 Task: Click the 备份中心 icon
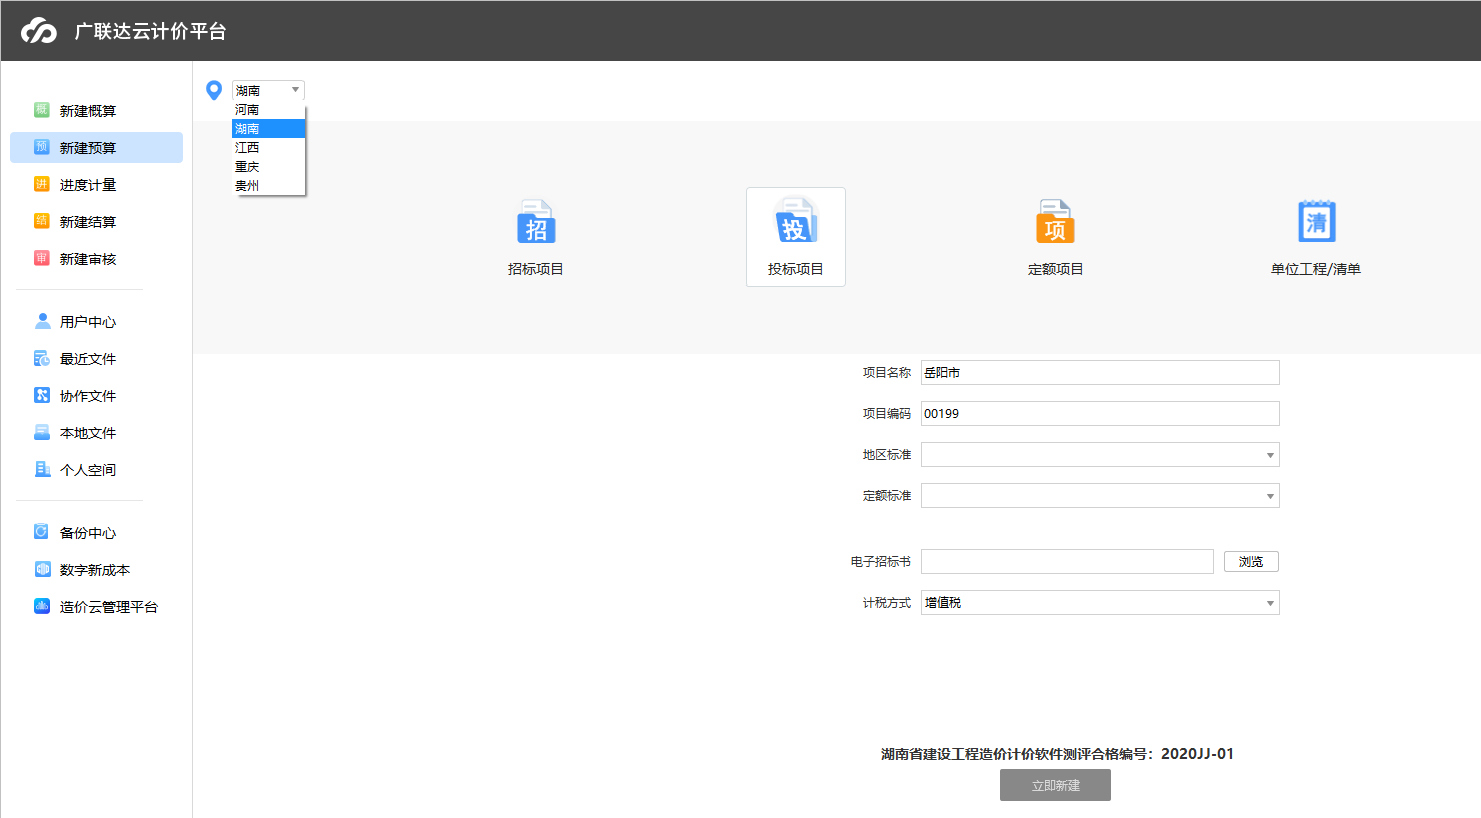click(42, 532)
